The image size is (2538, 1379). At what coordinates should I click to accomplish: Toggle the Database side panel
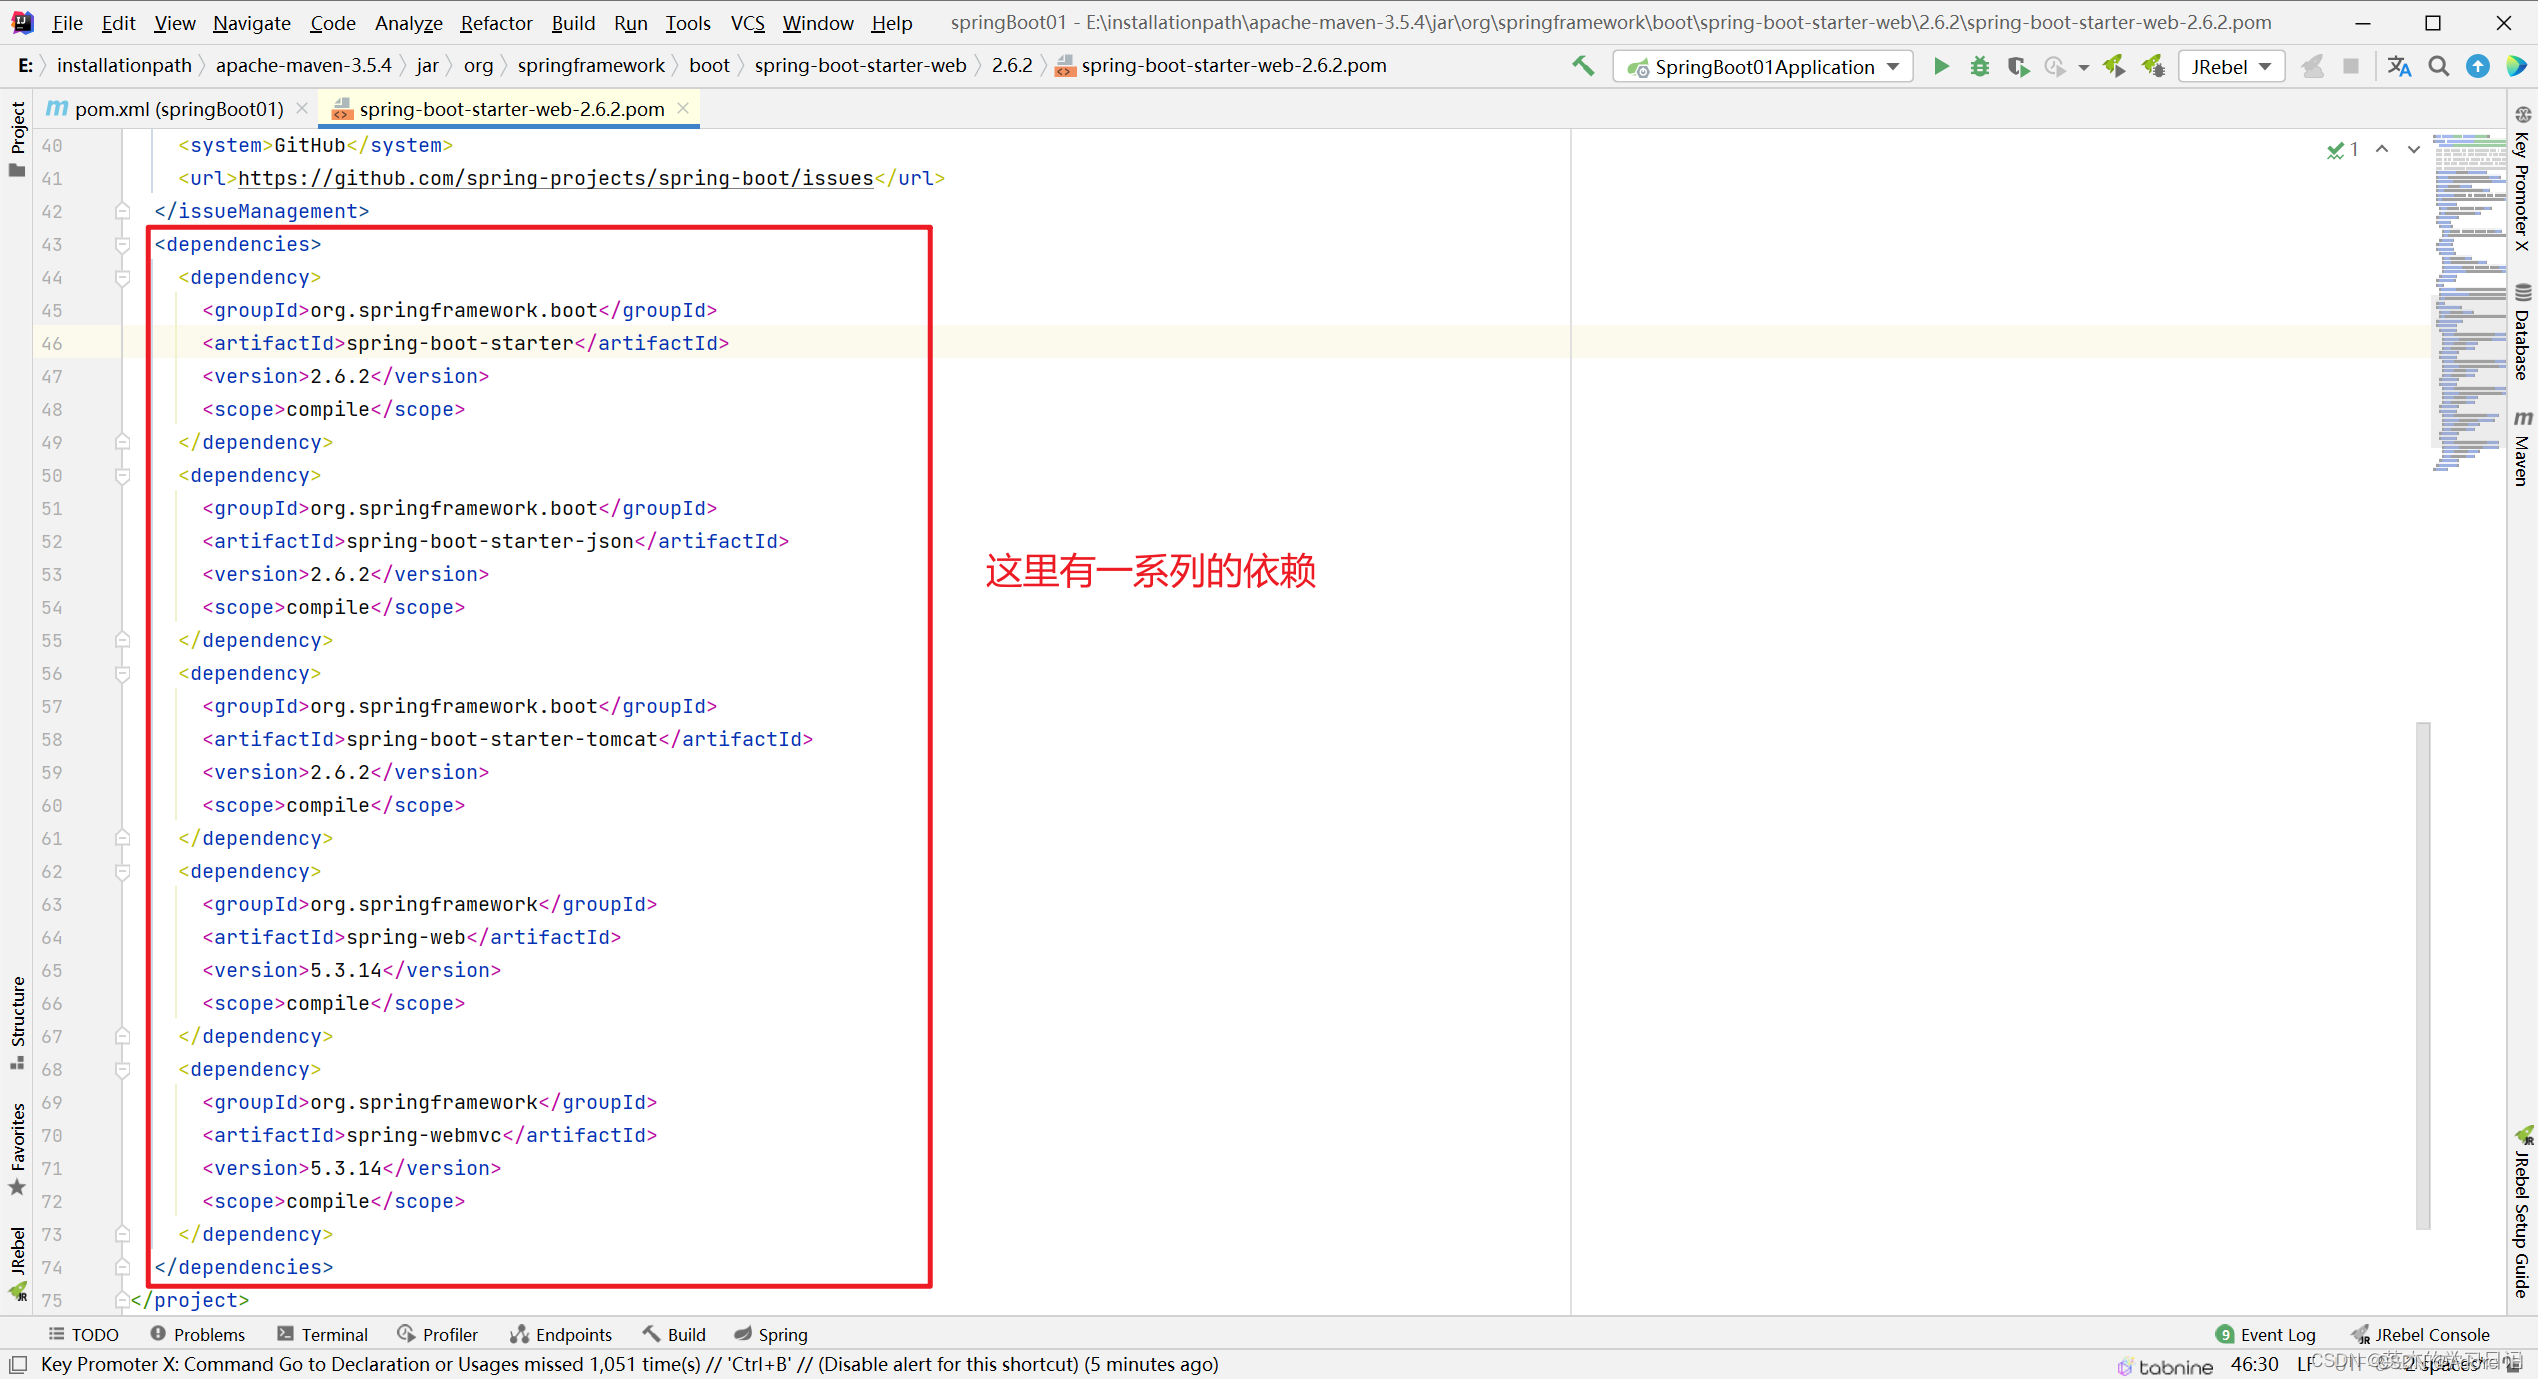pos(2523,333)
